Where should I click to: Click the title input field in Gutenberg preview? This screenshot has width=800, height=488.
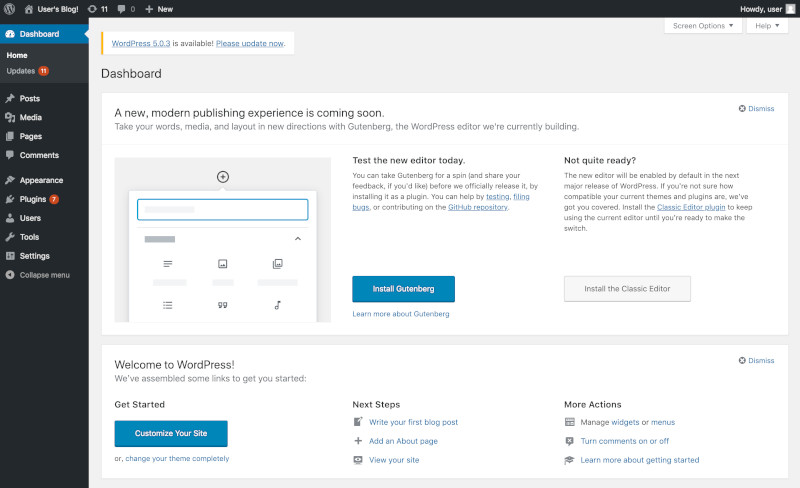[x=222, y=209]
